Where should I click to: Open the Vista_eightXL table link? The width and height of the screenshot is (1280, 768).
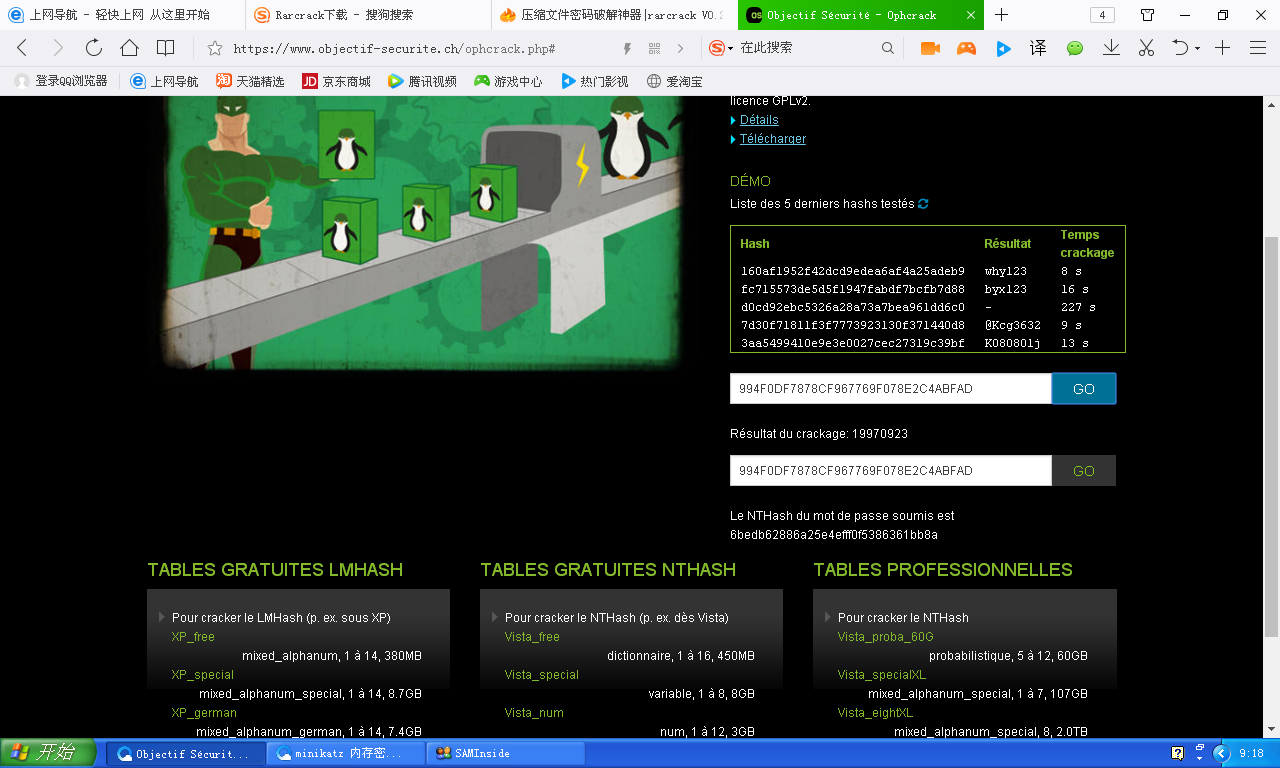point(875,713)
